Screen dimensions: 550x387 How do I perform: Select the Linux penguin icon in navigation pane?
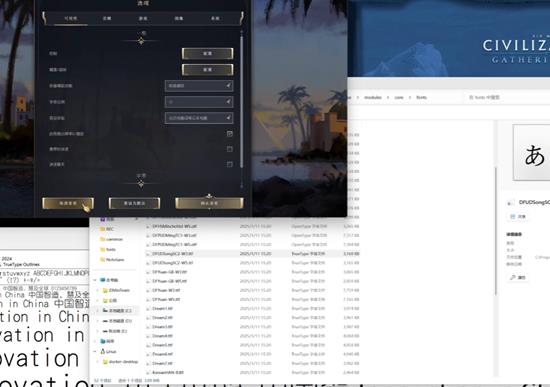[x=103, y=351]
